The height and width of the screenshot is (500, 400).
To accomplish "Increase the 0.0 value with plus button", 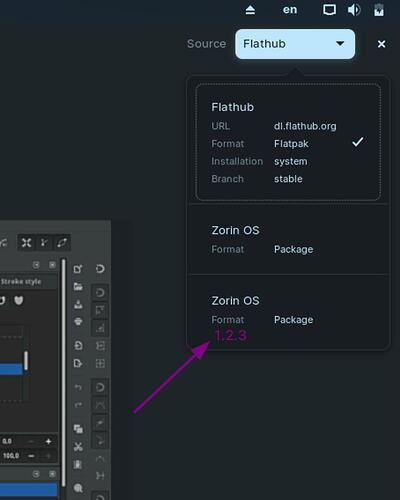I will pos(48,441).
